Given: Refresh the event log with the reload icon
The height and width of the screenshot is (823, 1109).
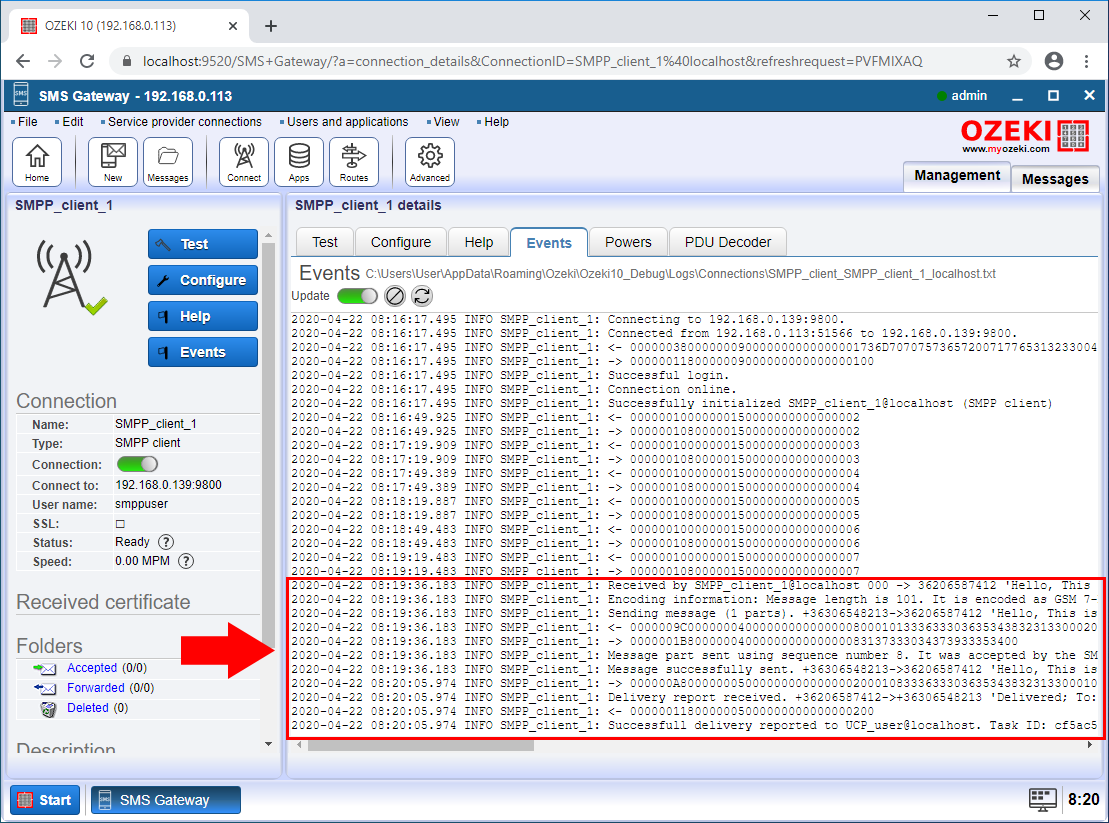Looking at the screenshot, I should point(422,296).
